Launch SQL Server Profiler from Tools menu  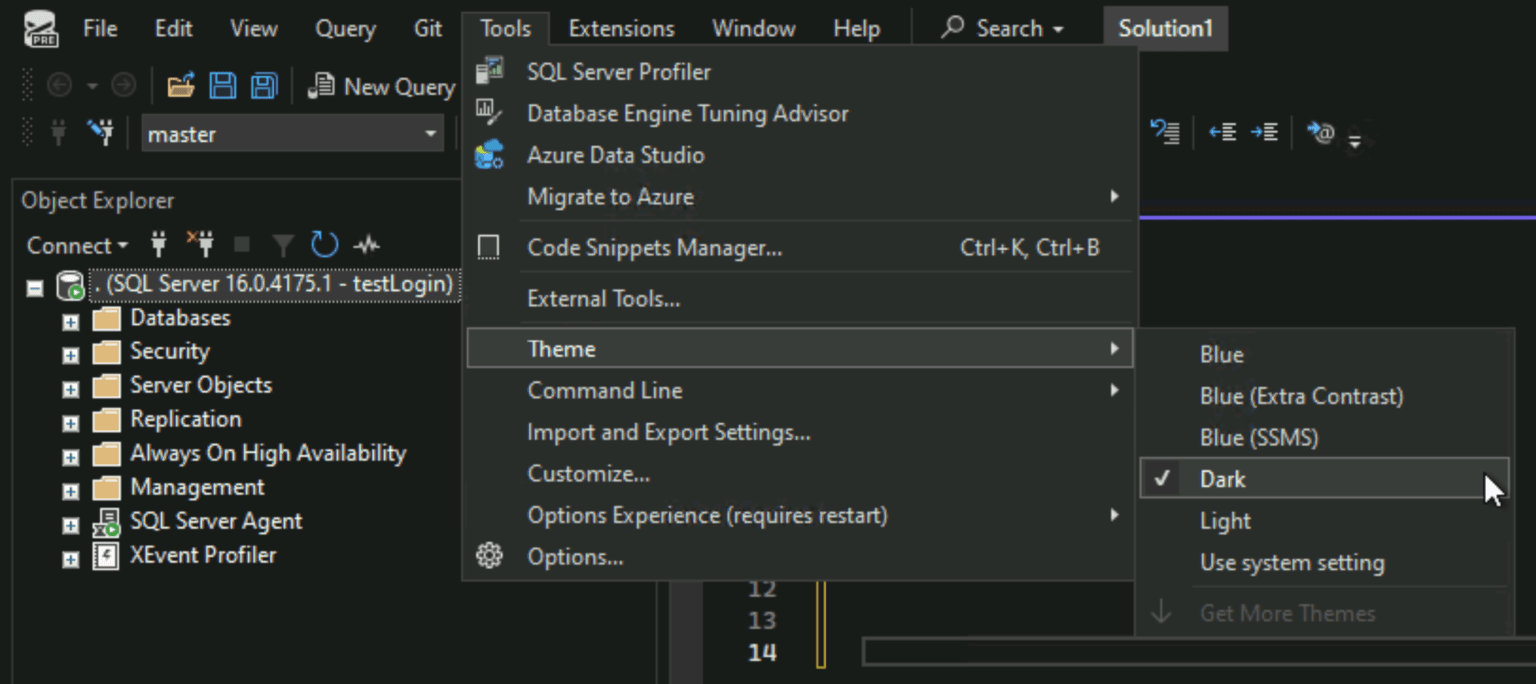[618, 71]
